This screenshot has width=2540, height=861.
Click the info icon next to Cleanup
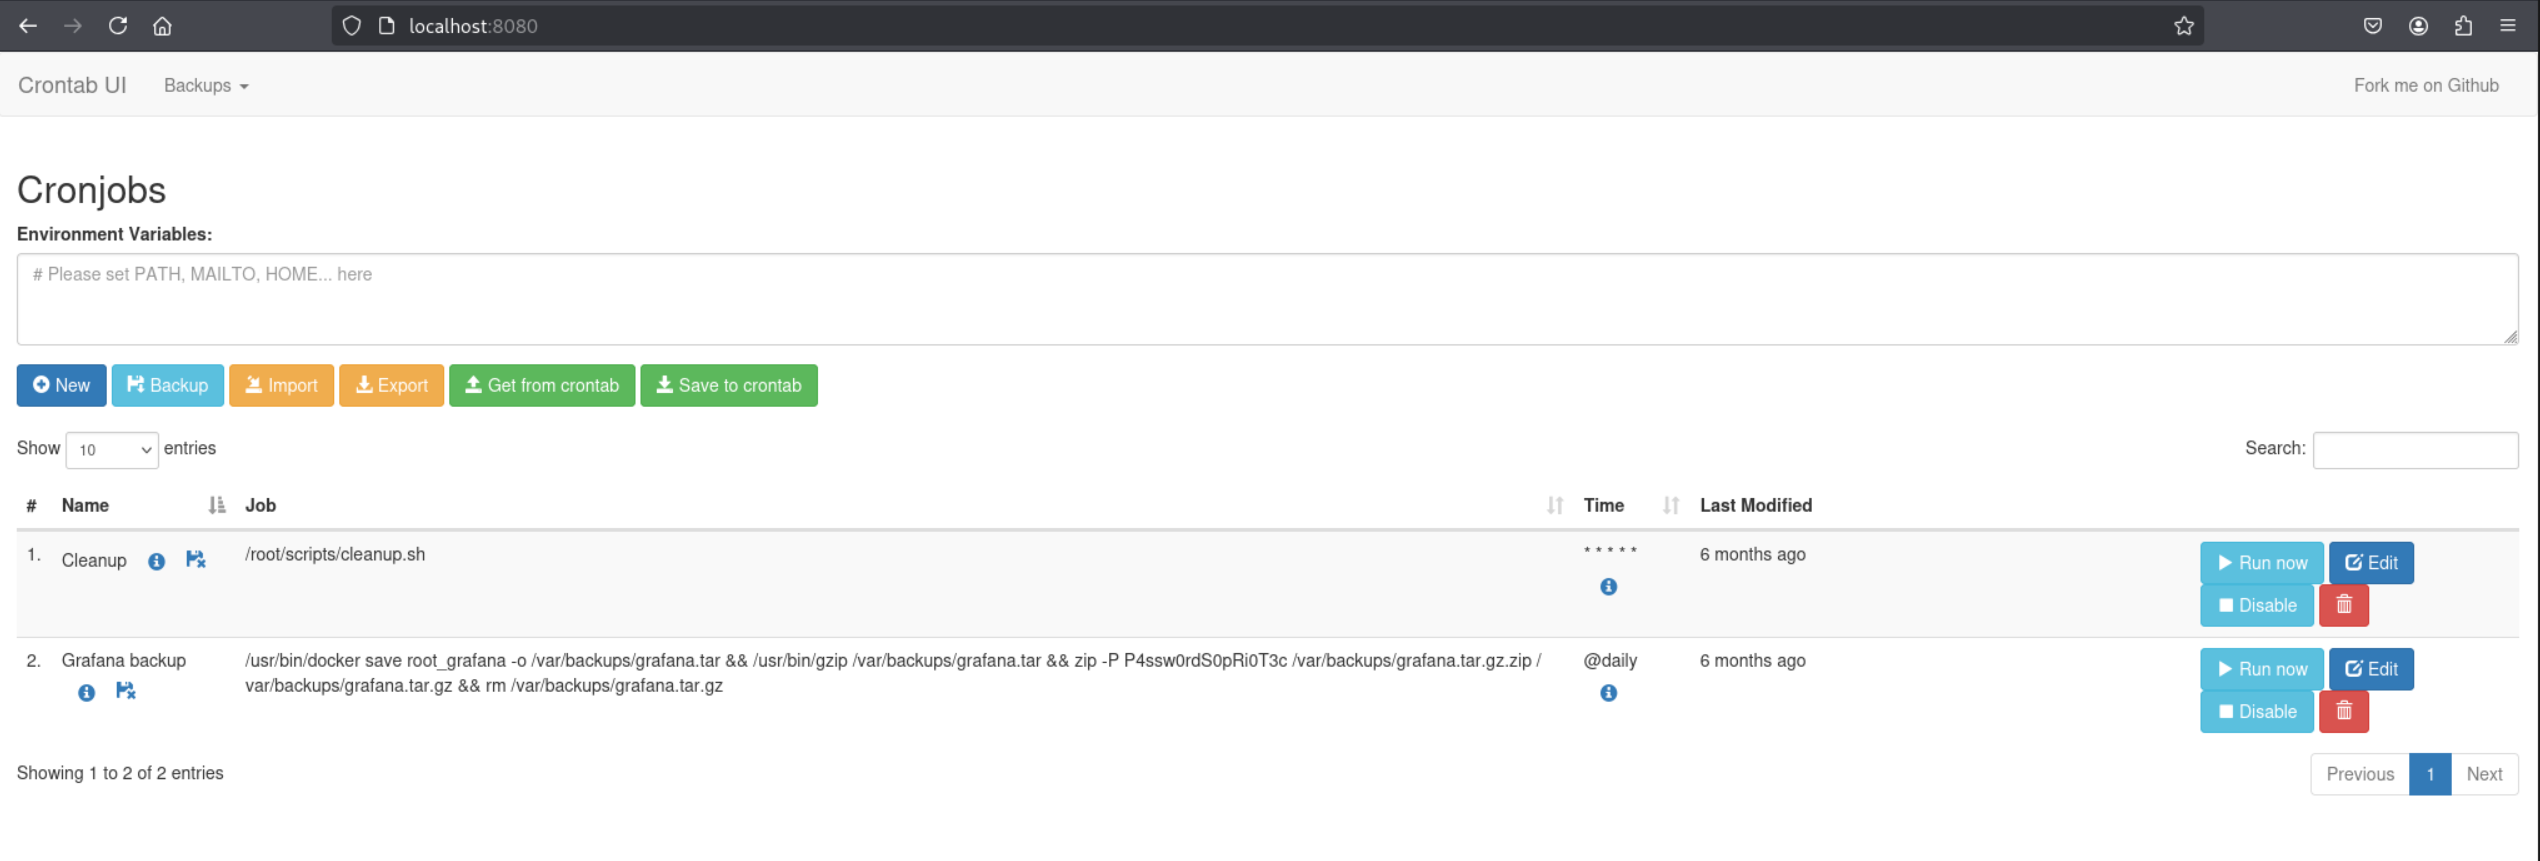click(156, 561)
